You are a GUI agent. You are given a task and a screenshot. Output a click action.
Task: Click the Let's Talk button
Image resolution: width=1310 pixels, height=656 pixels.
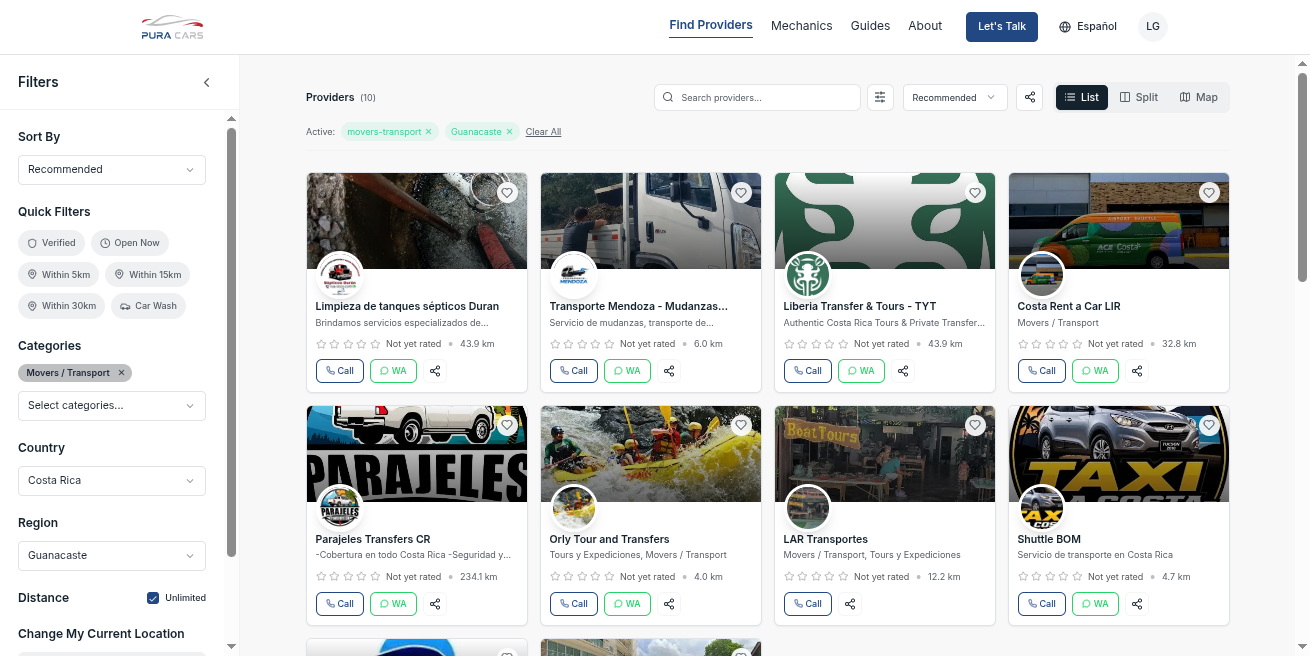(x=1002, y=27)
